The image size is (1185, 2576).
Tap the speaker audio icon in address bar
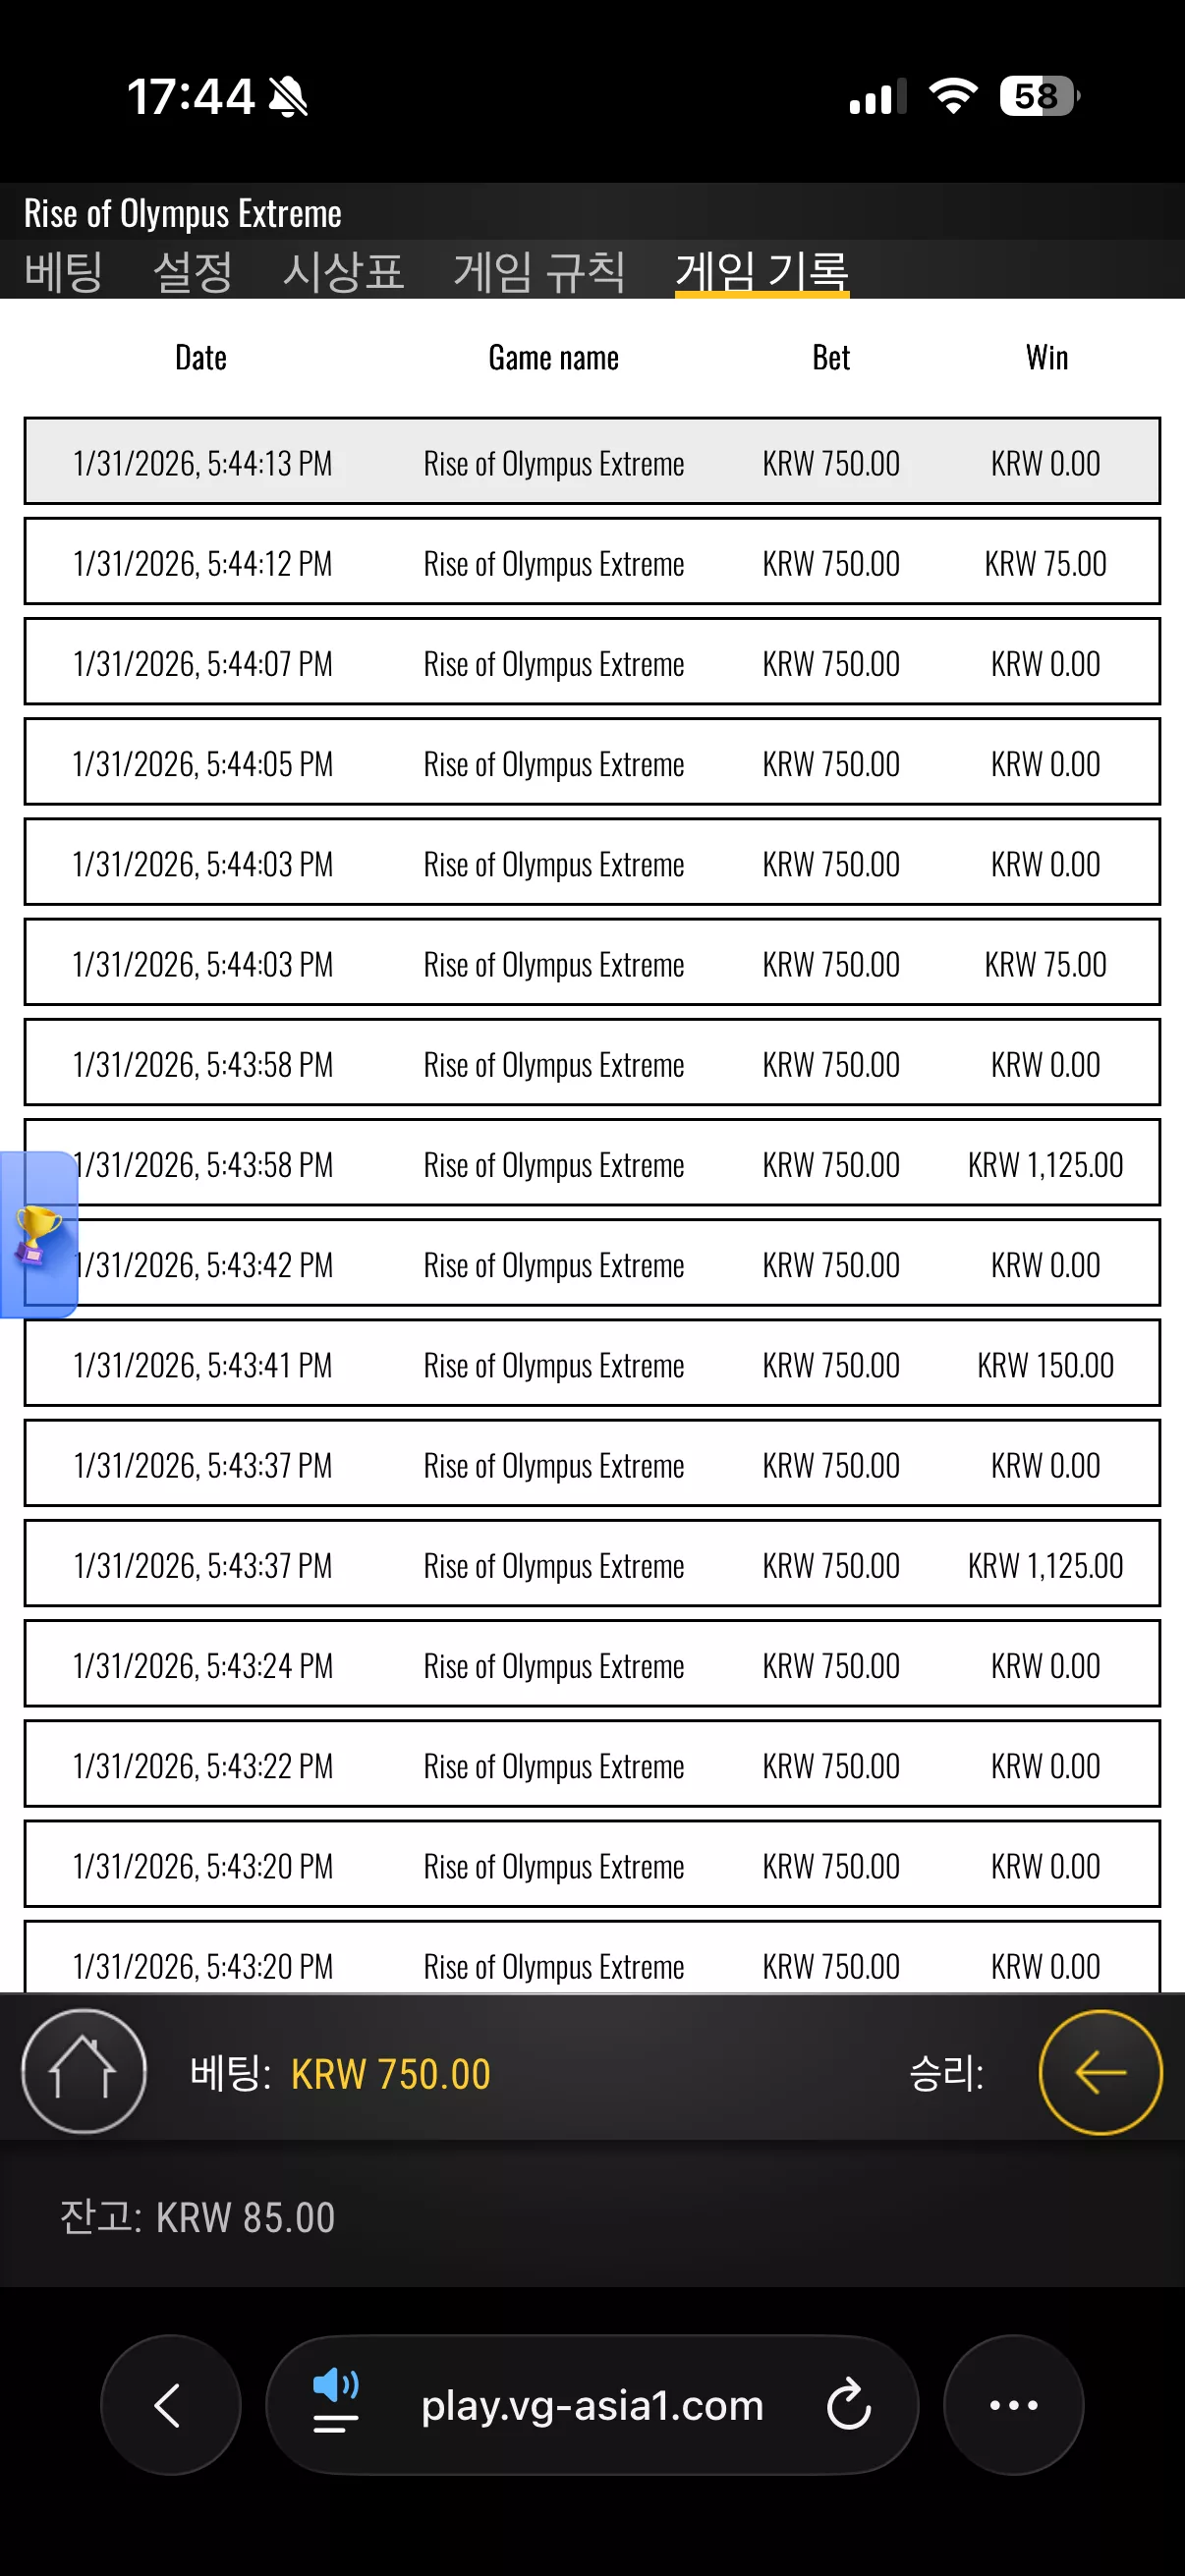[336, 2400]
